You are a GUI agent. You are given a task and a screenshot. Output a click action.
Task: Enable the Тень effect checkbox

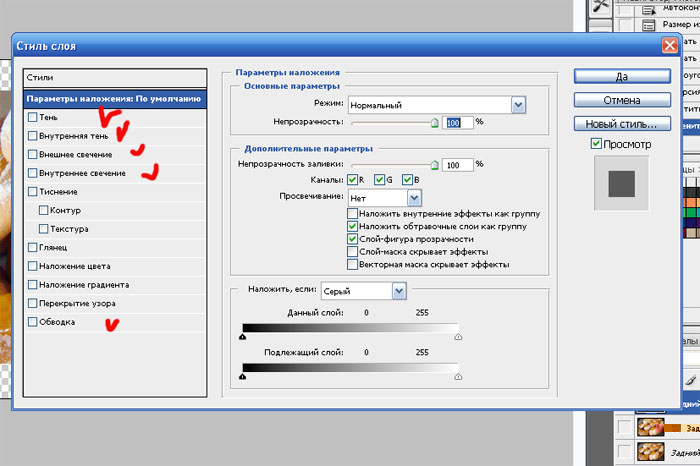pyautogui.click(x=33, y=118)
